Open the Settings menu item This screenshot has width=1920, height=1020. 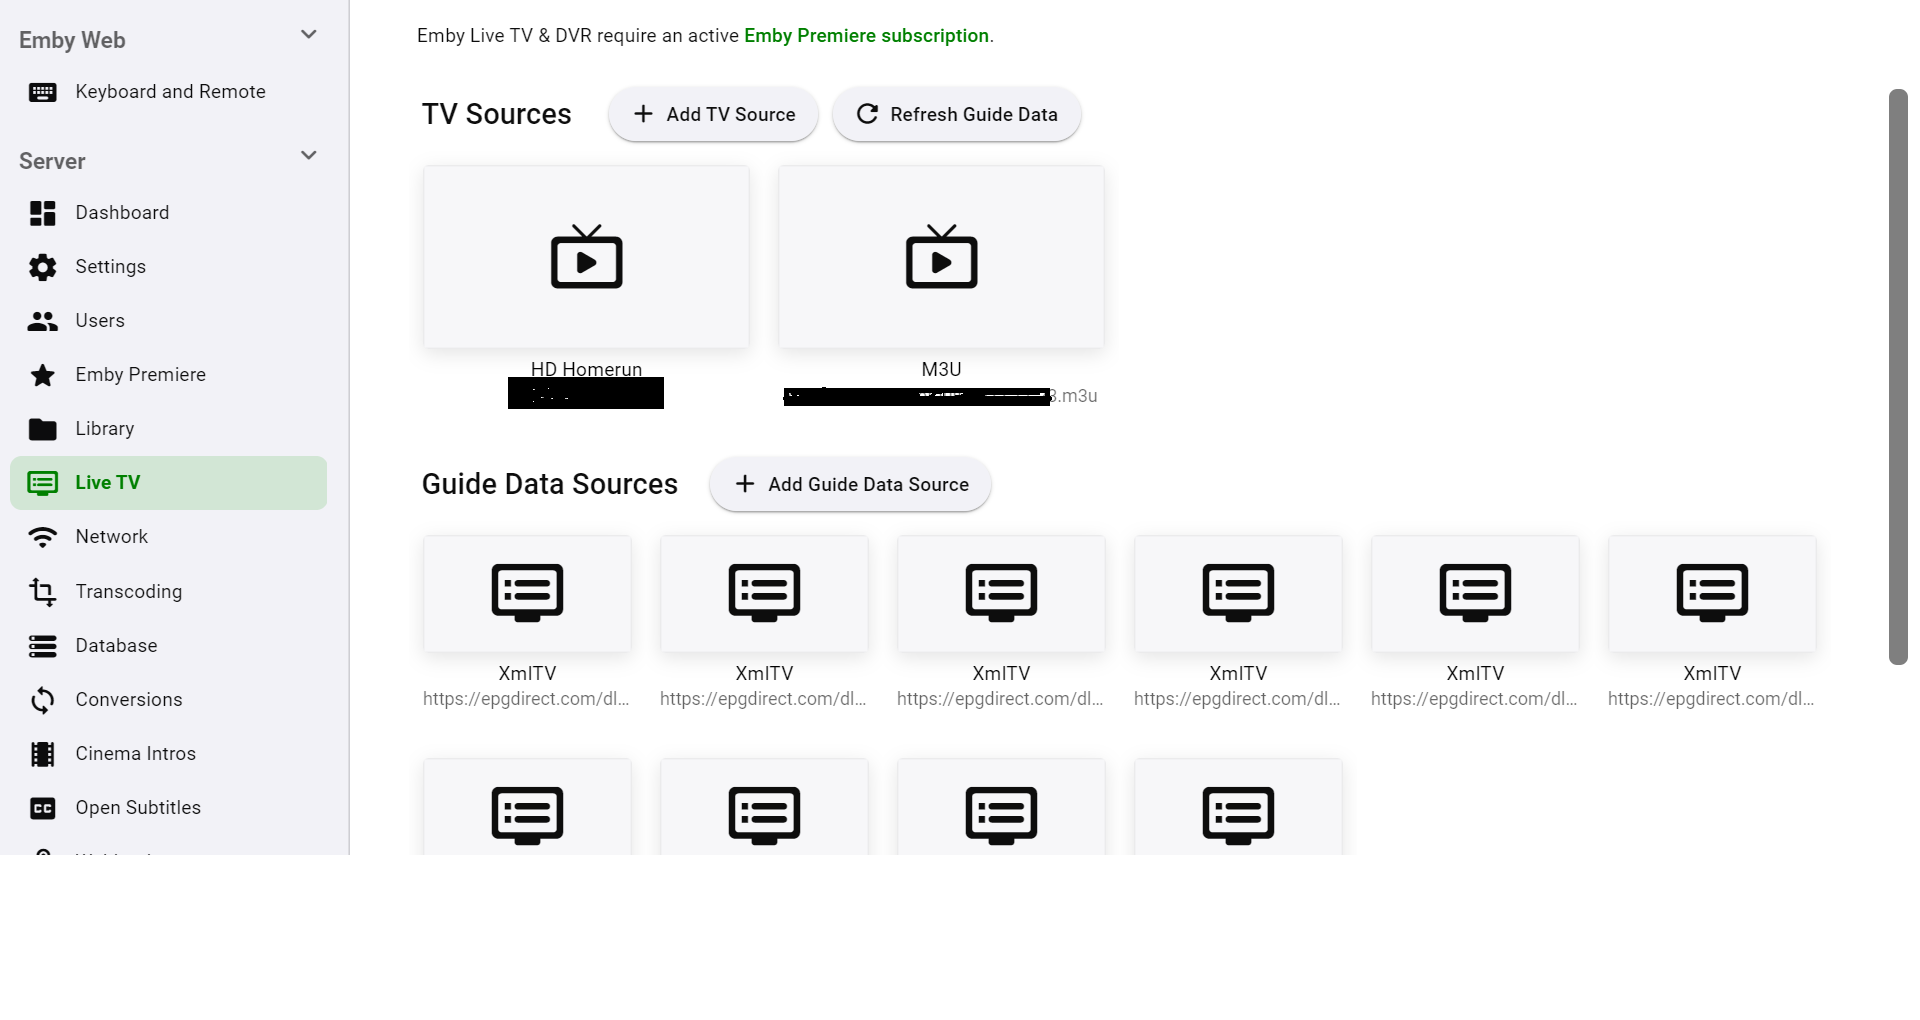(x=168, y=267)
